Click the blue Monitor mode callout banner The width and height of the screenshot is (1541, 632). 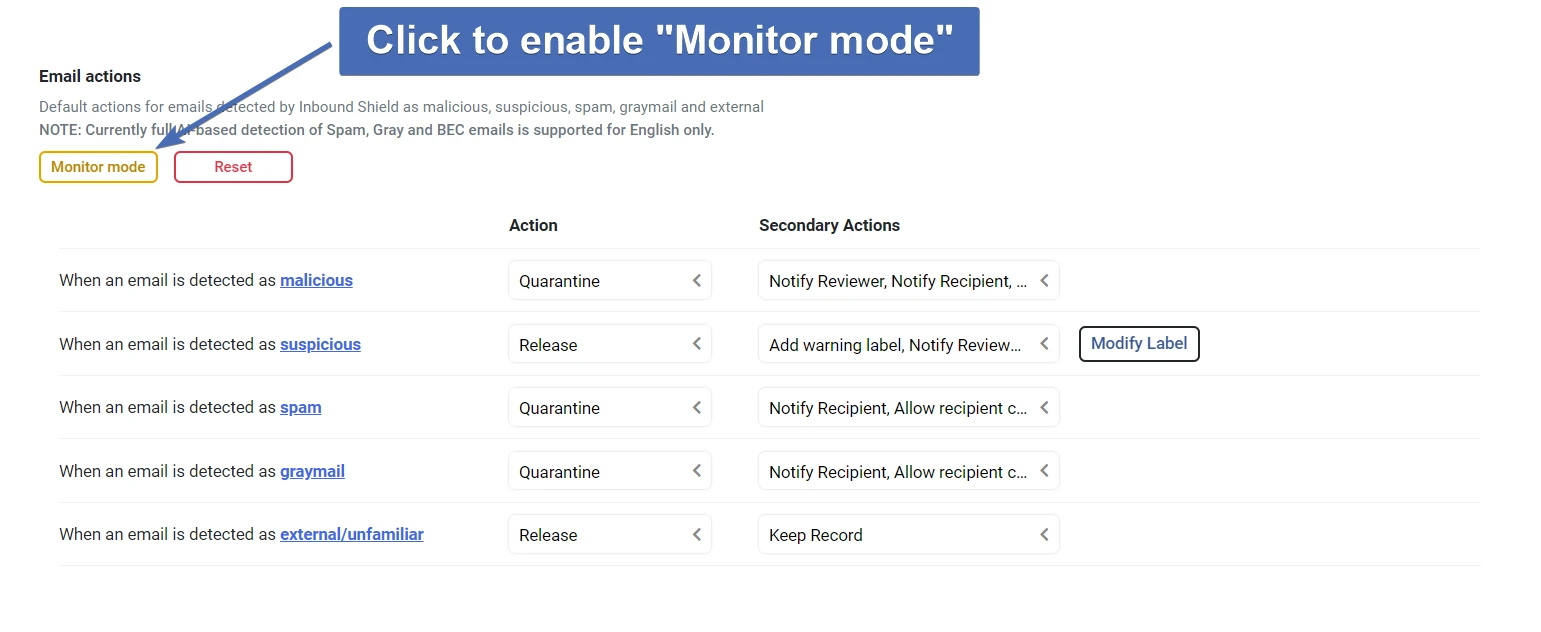[x=659, y=41]
